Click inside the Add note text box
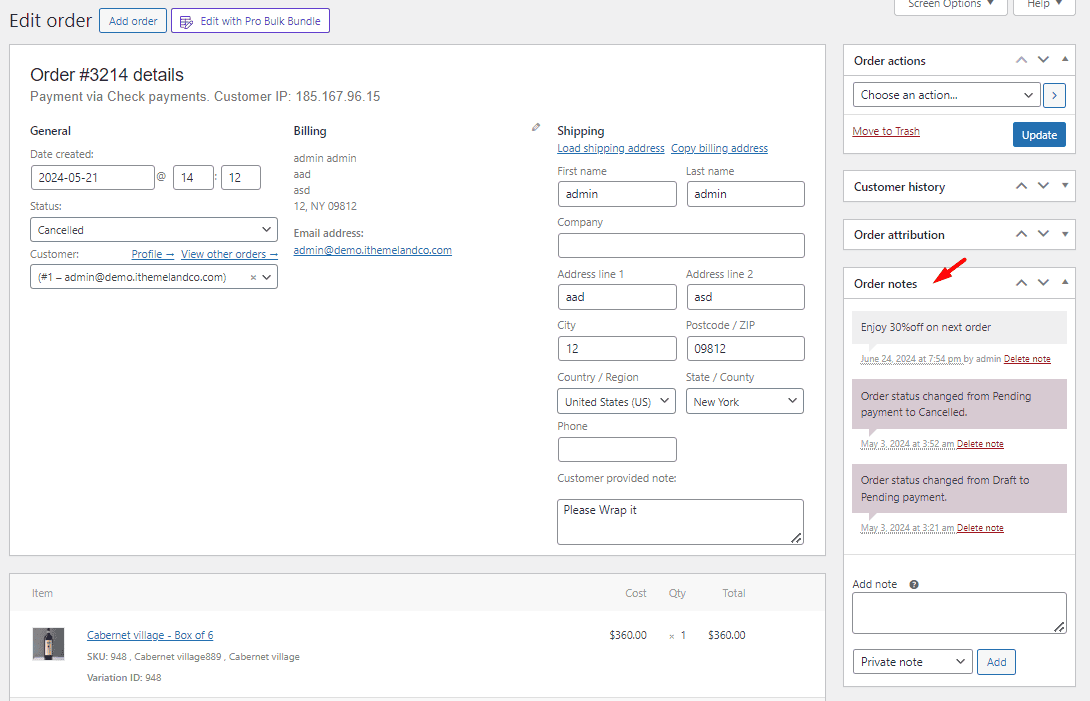 point(958,611)
